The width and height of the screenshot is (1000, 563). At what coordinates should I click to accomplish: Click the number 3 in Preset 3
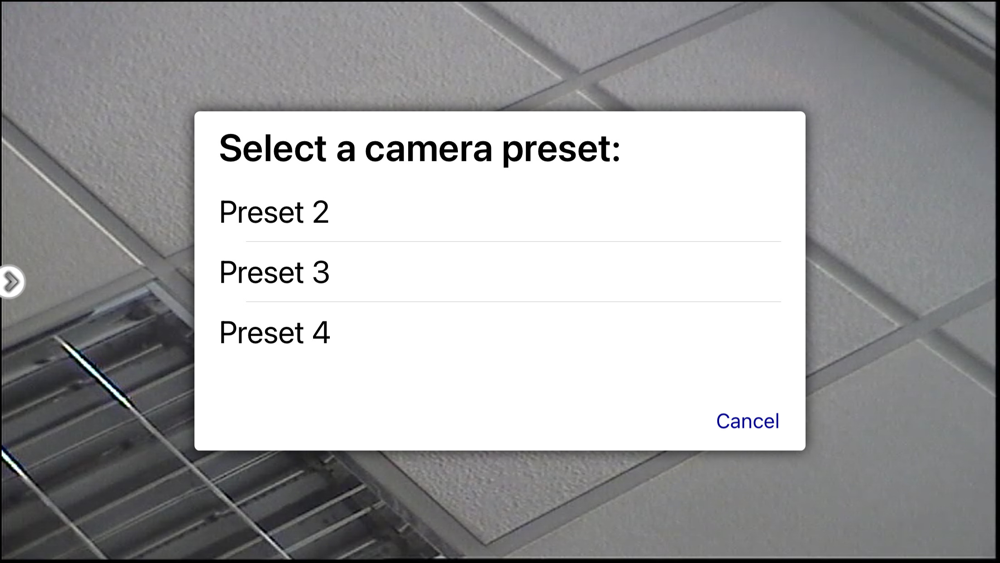pos(320,272)
